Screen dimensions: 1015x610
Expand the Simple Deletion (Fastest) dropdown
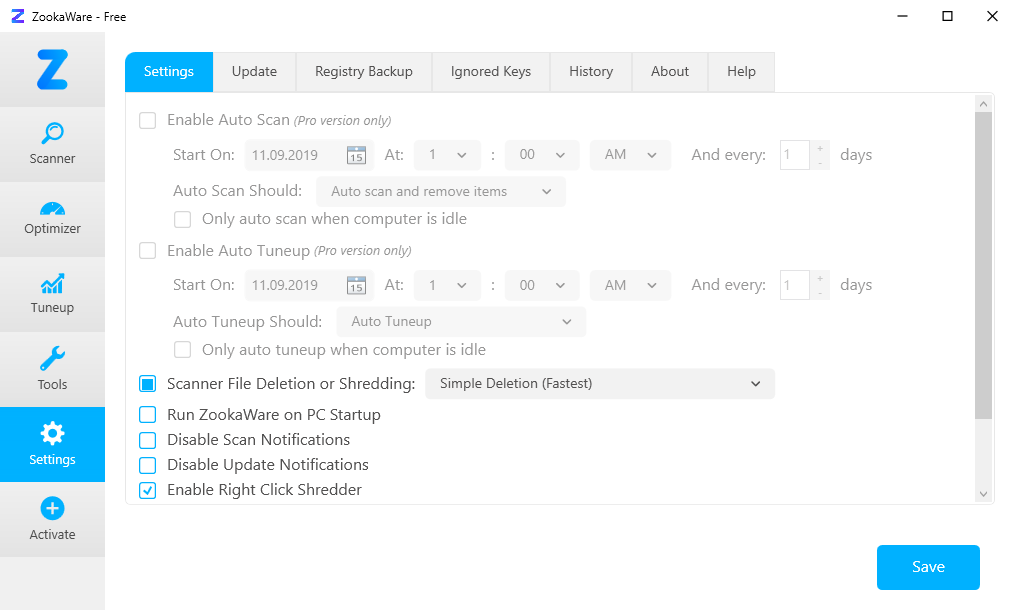(x=600, y=384)
